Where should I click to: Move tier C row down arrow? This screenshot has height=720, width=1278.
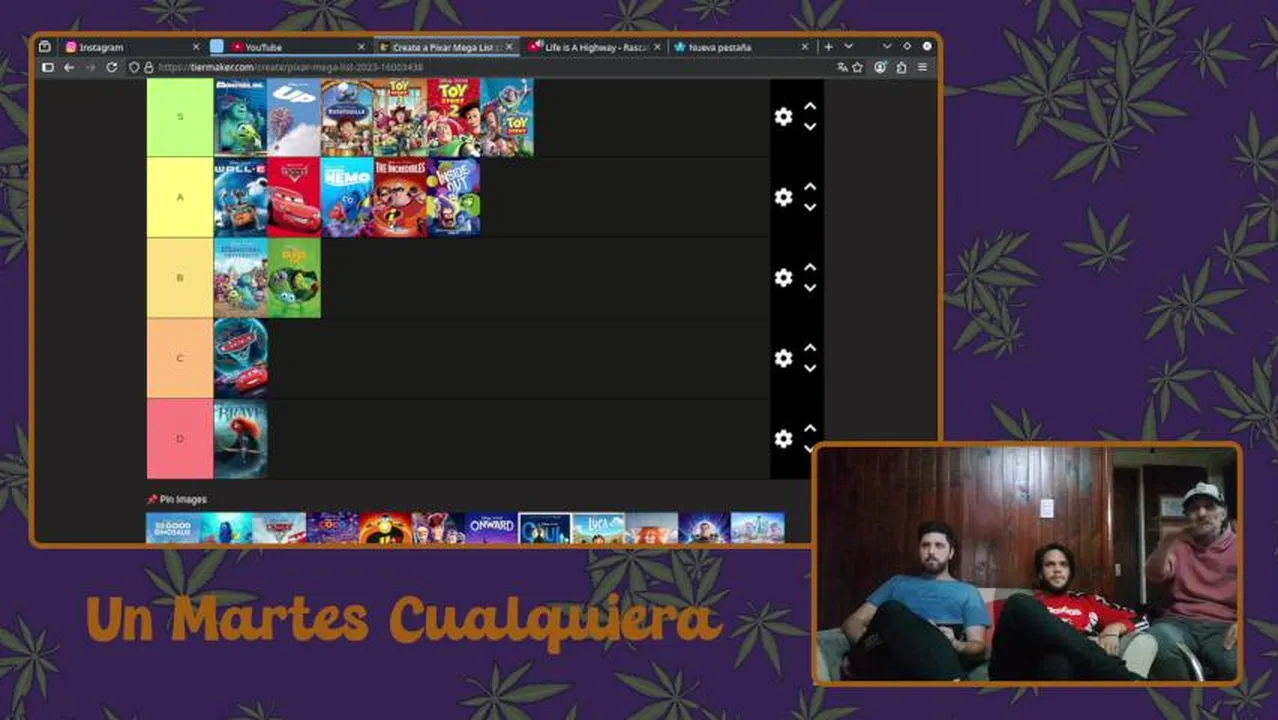click(810, 368)
